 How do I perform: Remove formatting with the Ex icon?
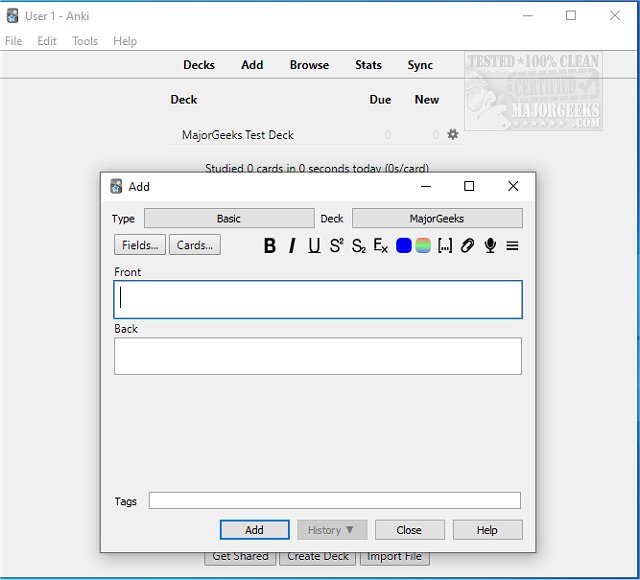point(380,246)
